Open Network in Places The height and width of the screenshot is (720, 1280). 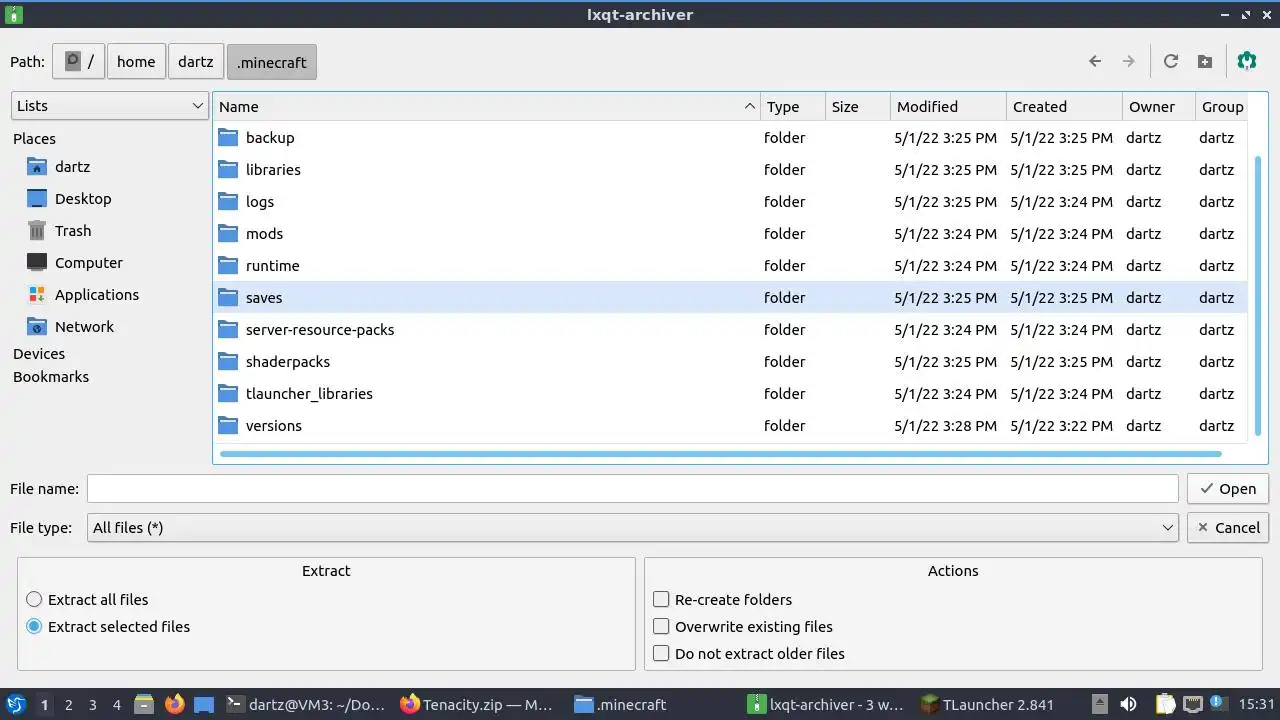coord(84,327)
